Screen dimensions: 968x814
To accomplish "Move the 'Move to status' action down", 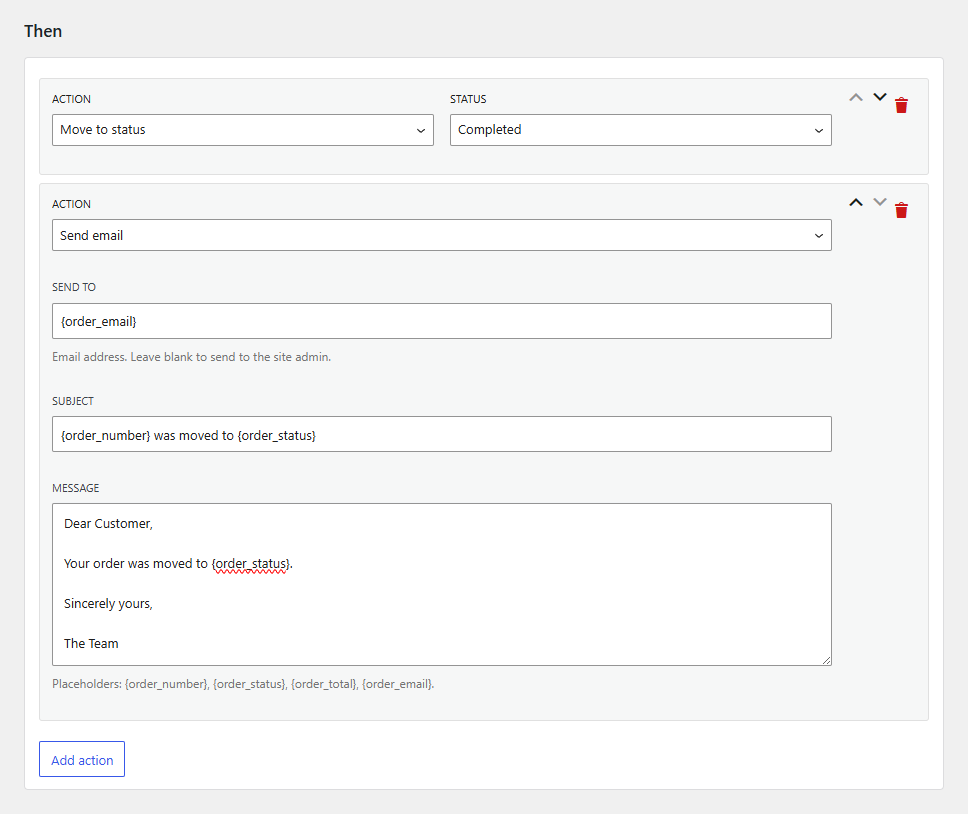I will pos(880,97).
